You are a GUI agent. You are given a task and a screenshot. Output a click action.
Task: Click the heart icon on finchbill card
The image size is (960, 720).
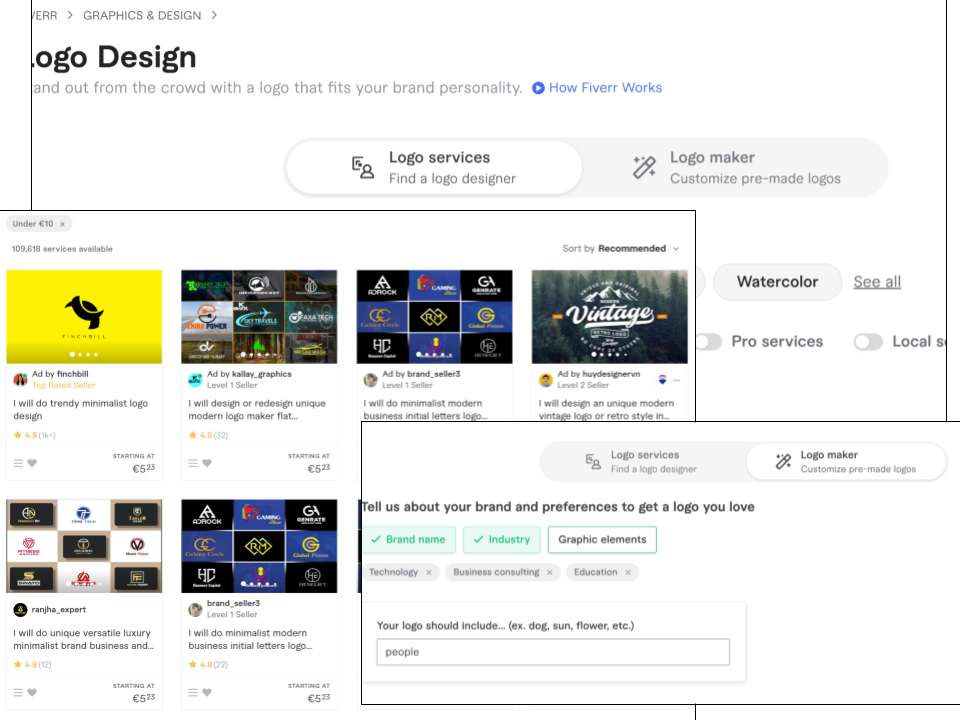(x=32, y=463)
